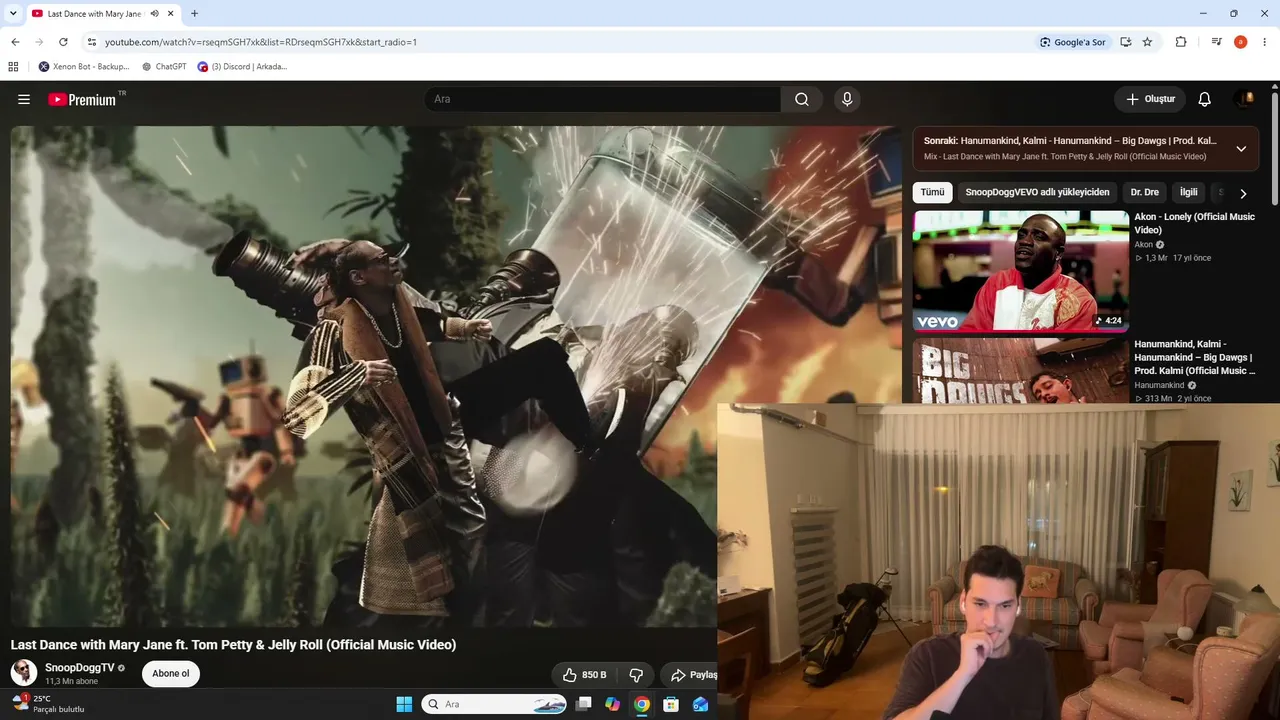The height and width of the screenshot is (720, 1280).
Task: Click the Akon Lonely video thumbnail
Action: 1021,270
